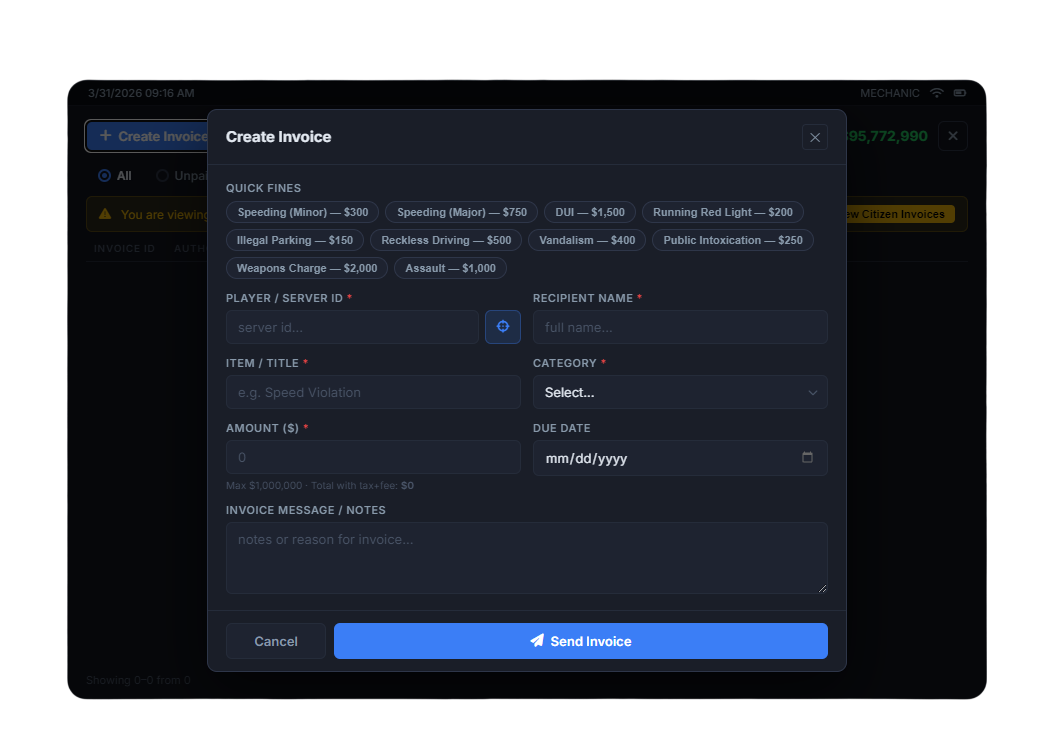1044x733 pixels.
Task: Click the QUICK FINES section label
Action: [263, 188]
